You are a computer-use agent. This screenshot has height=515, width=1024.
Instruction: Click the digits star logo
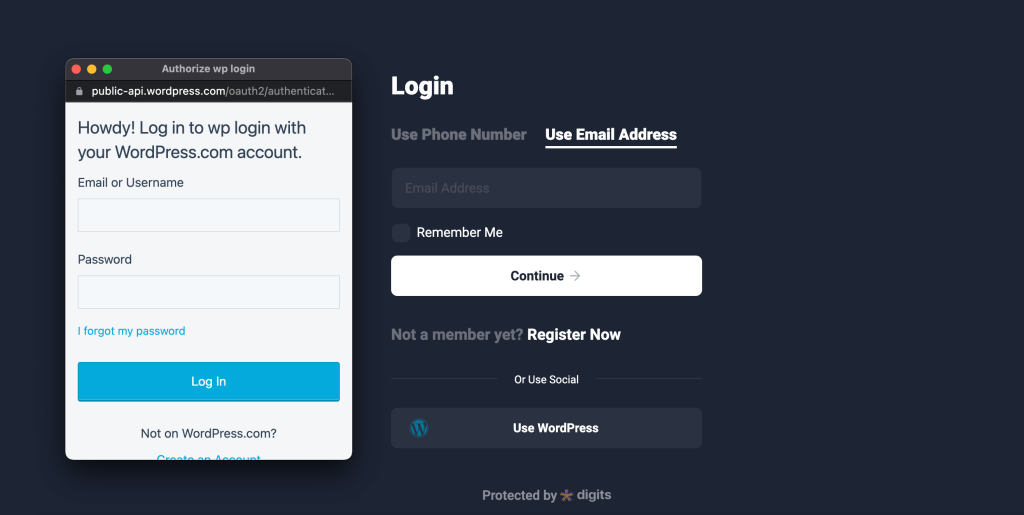point(567,495)
